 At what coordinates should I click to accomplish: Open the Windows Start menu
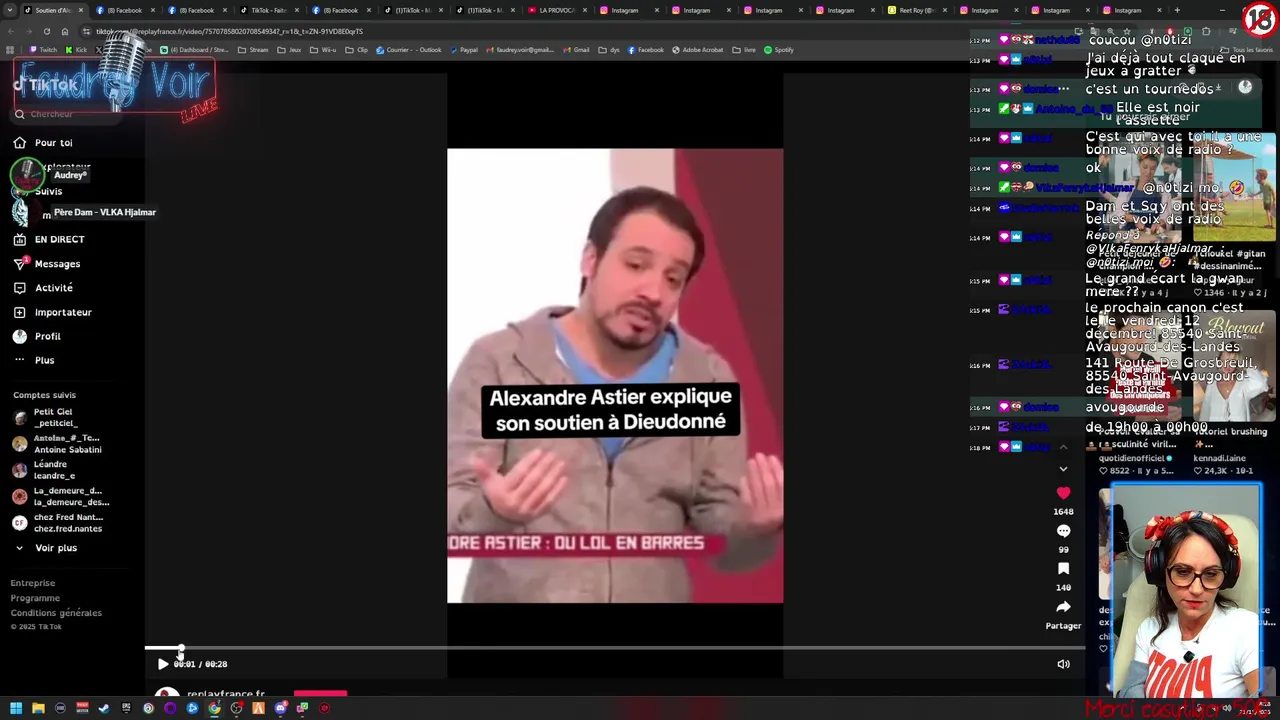15,708
